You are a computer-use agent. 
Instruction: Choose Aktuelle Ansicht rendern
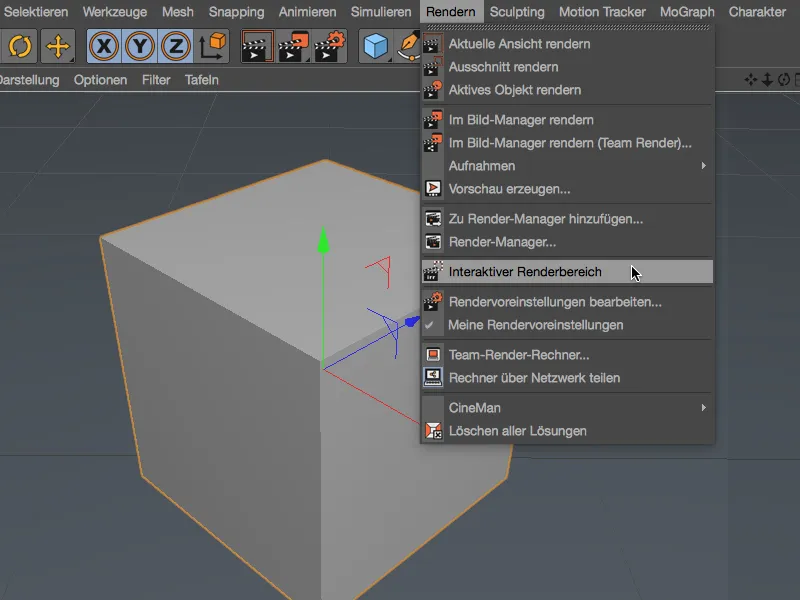click(x=567, y=44)
